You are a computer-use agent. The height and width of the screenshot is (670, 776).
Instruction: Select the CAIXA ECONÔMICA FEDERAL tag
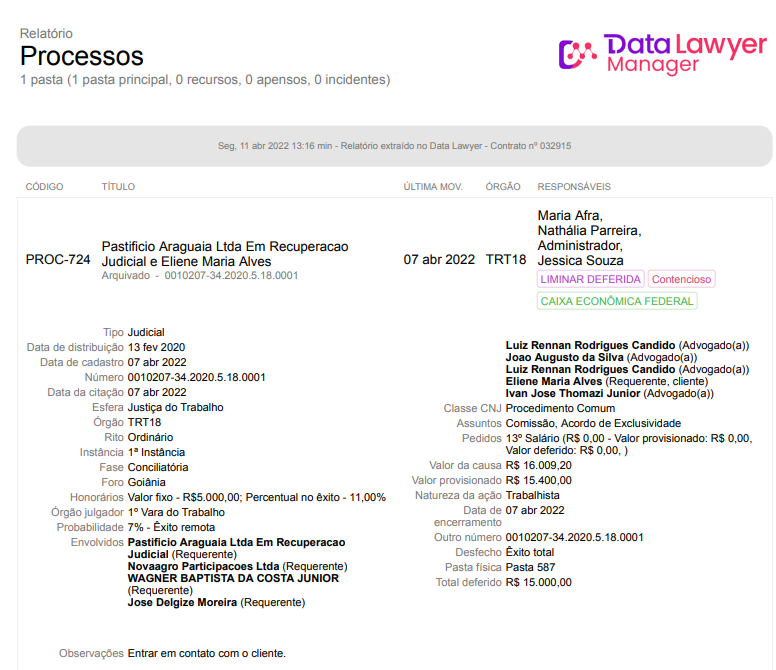[617, 301]
